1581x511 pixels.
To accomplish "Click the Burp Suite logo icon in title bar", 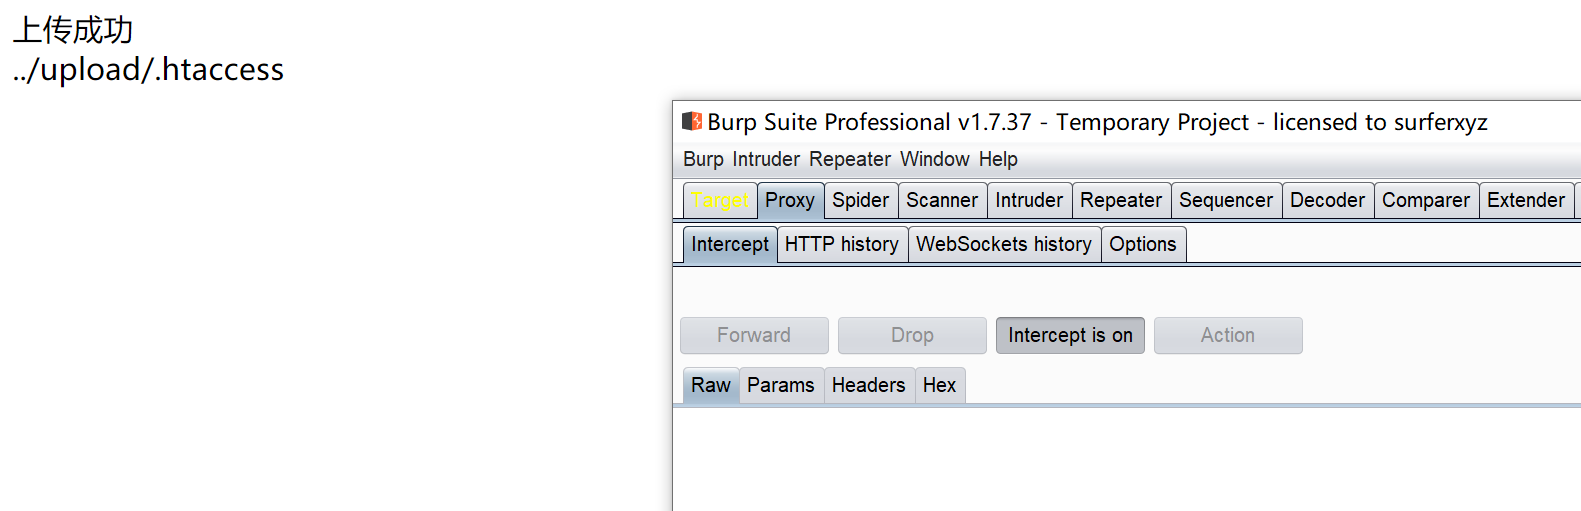I will [692, 122].
